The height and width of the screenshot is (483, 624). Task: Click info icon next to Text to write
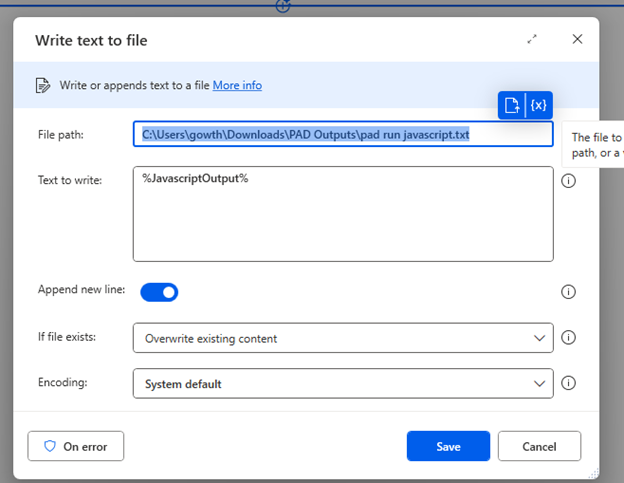568,181
